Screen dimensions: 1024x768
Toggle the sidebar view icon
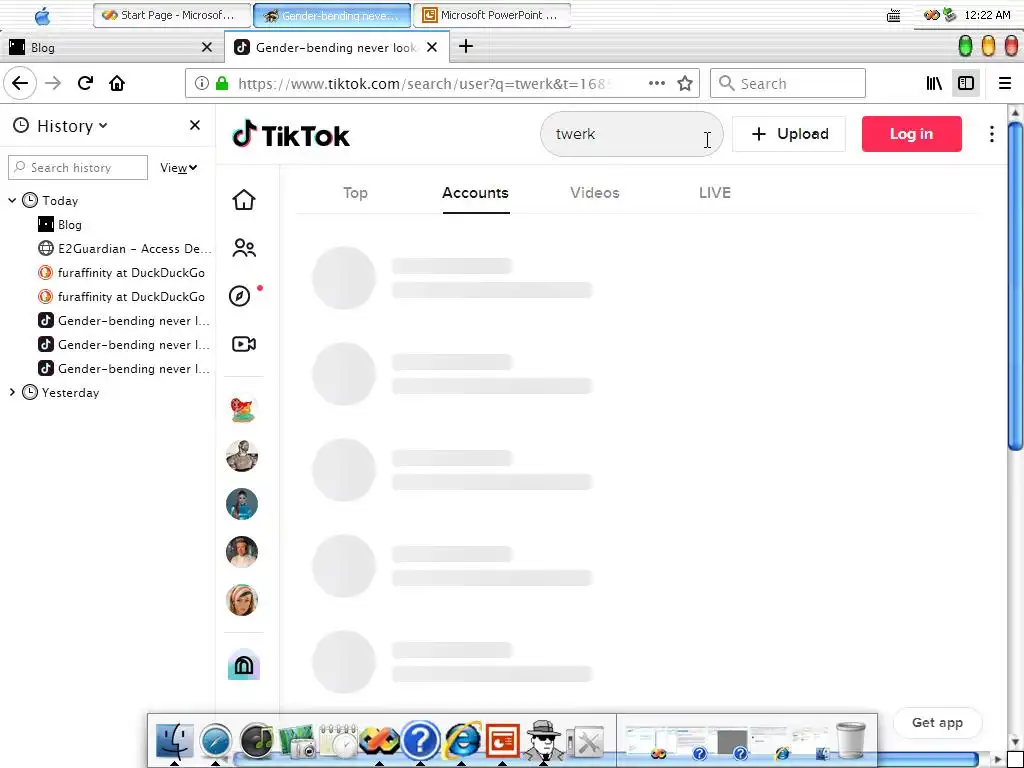[x=966, y=84]
